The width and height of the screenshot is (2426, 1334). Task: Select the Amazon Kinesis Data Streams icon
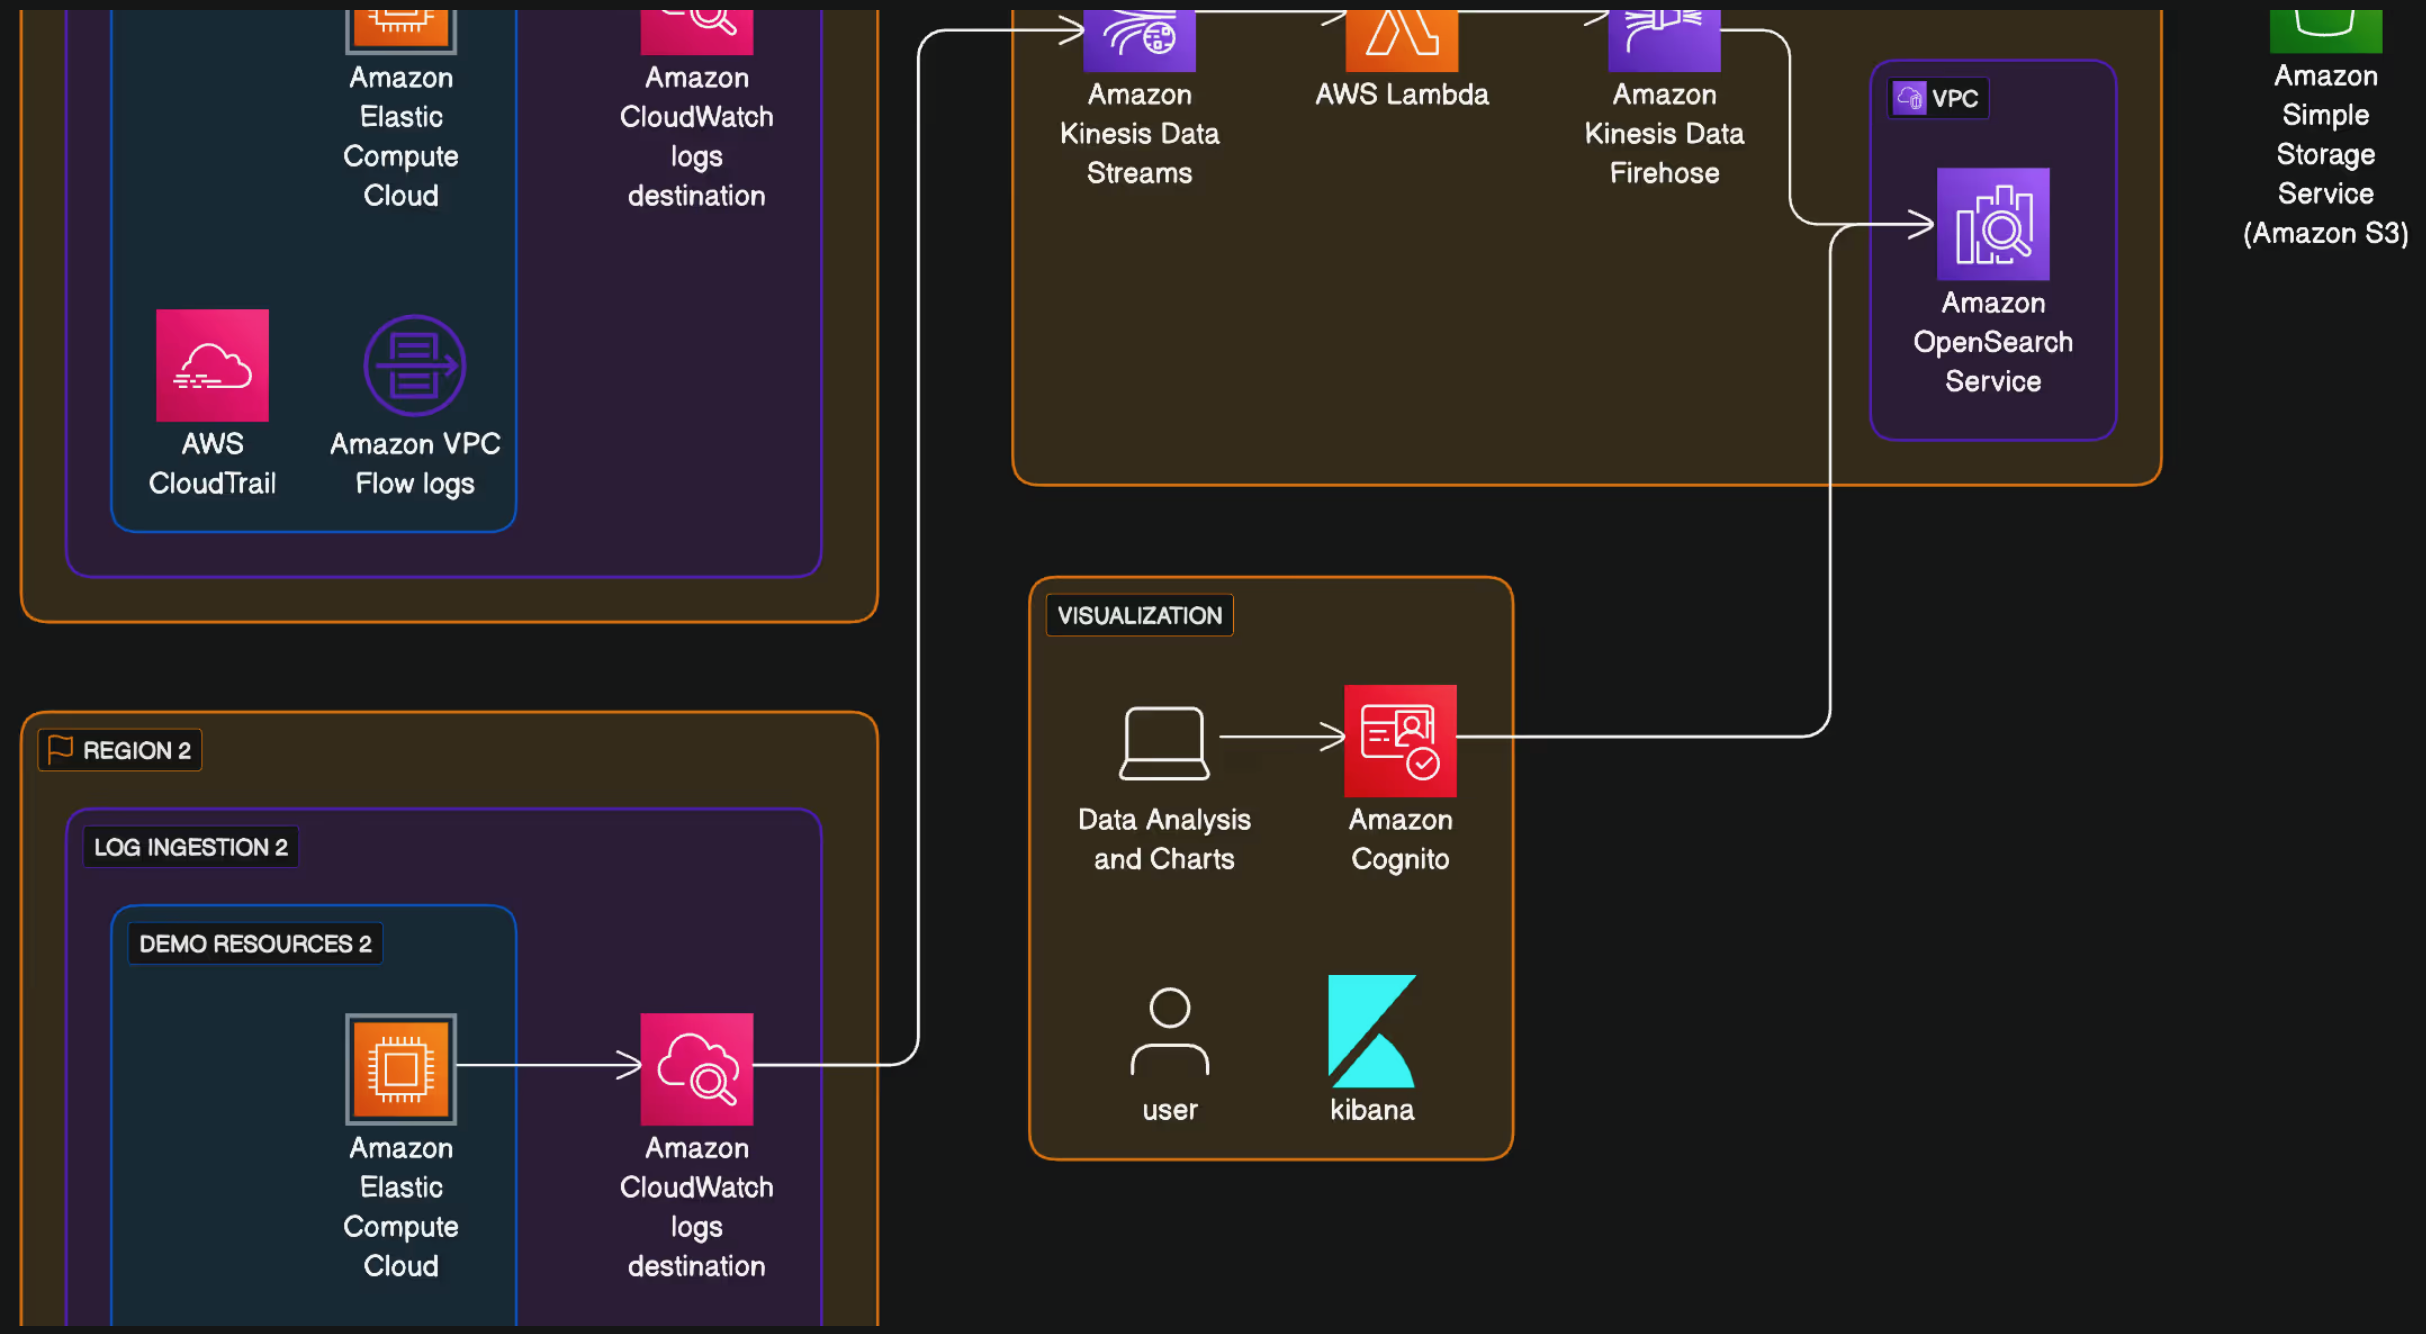(1140, 40)
